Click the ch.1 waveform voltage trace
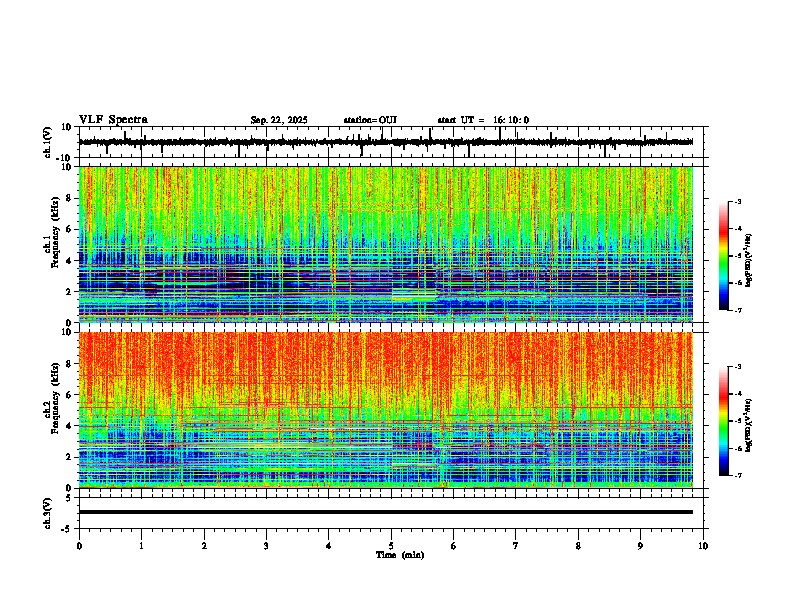Screen dimensions: 792x612 click(386, 142)
